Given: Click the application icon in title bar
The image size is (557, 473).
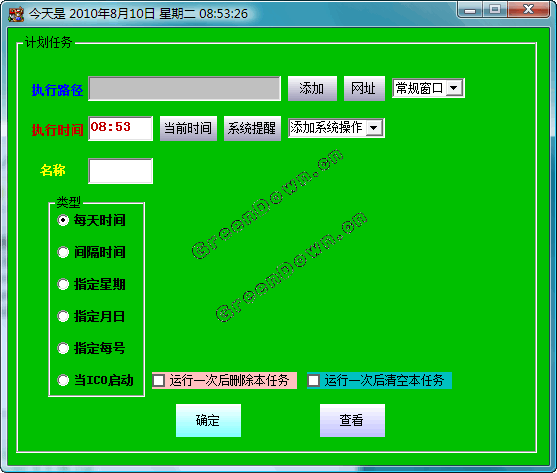Looking at the screenshot, I should (16, 14).
